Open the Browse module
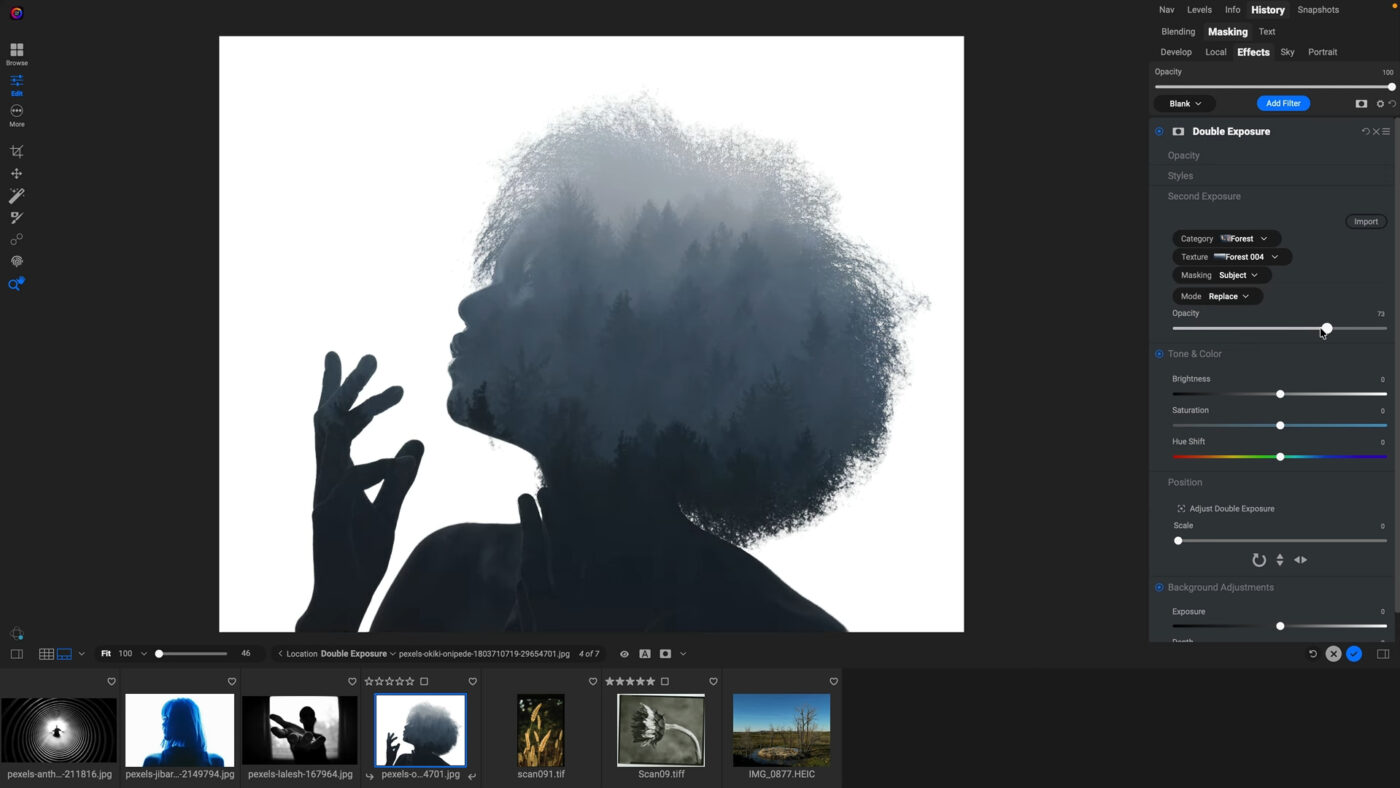The height and width of the screenshot is (788, 1400). 16,53
